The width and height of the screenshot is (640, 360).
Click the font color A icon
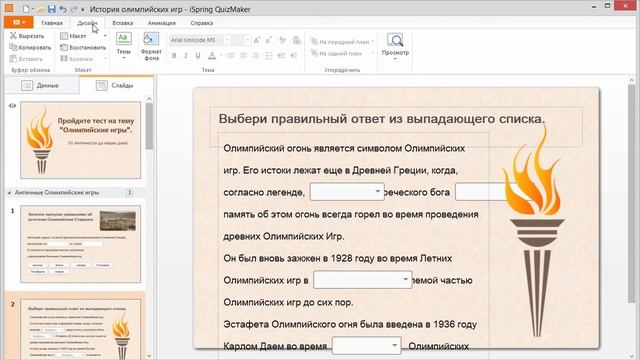coord(212,56)
